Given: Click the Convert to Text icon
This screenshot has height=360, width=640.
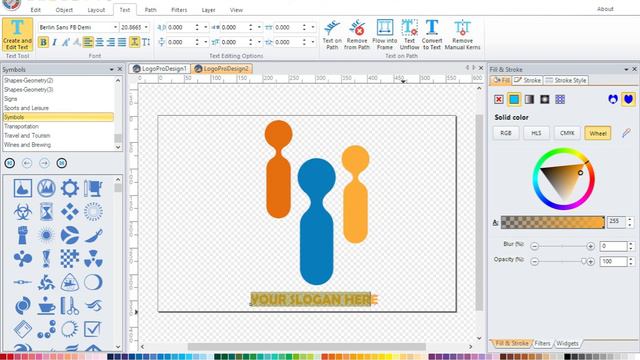Looking at the screenshot, I should pyautogui.click(x=432, y=35).
